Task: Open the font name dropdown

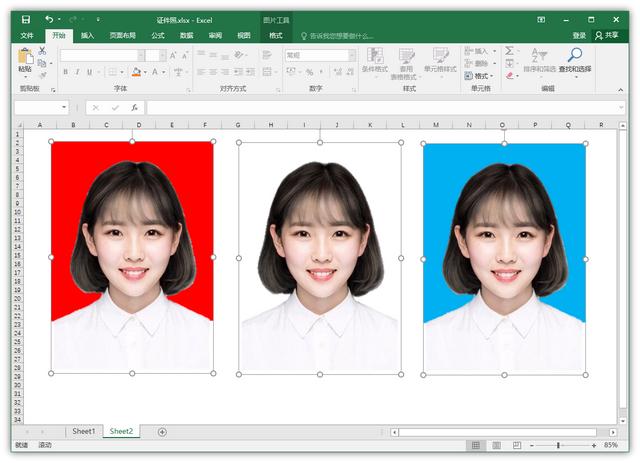Action: pyautogui.click(x=141, y=55)
